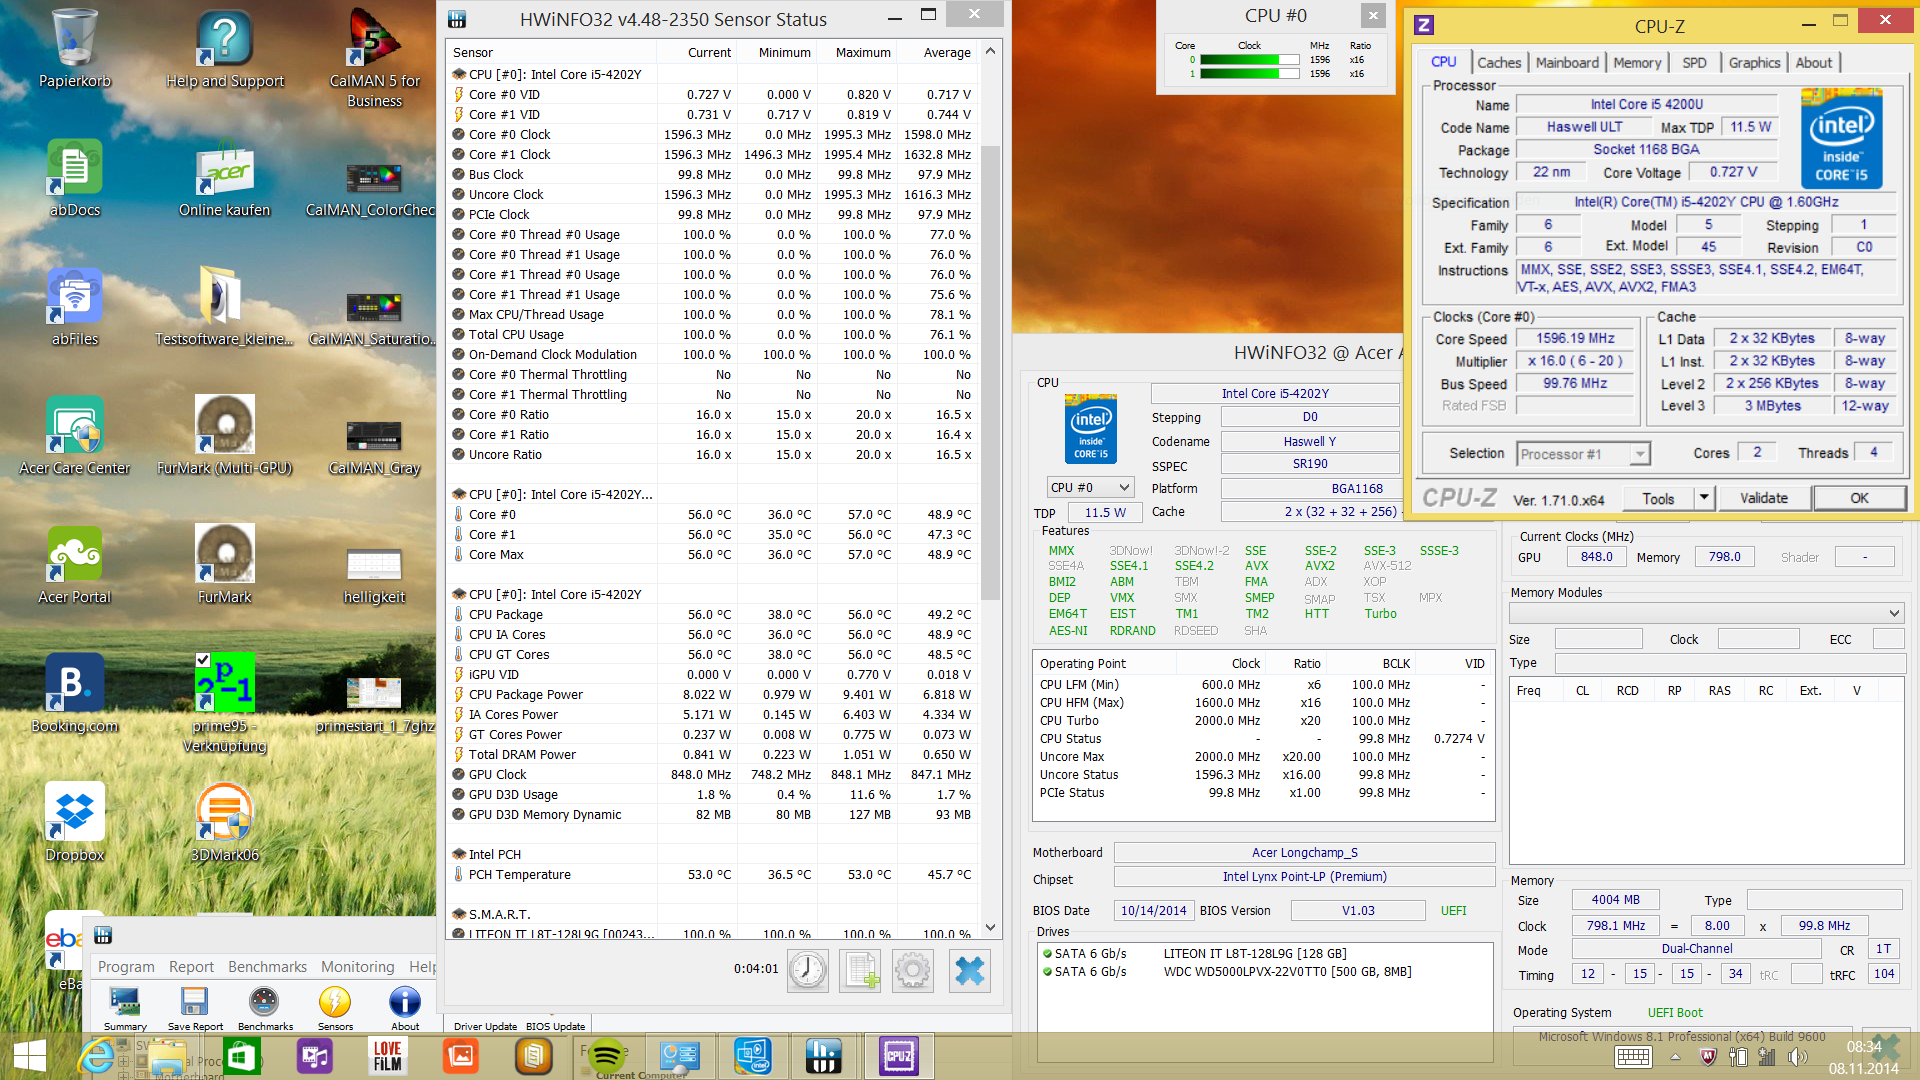Open Spotify from the taskbar

(606, 1056)
